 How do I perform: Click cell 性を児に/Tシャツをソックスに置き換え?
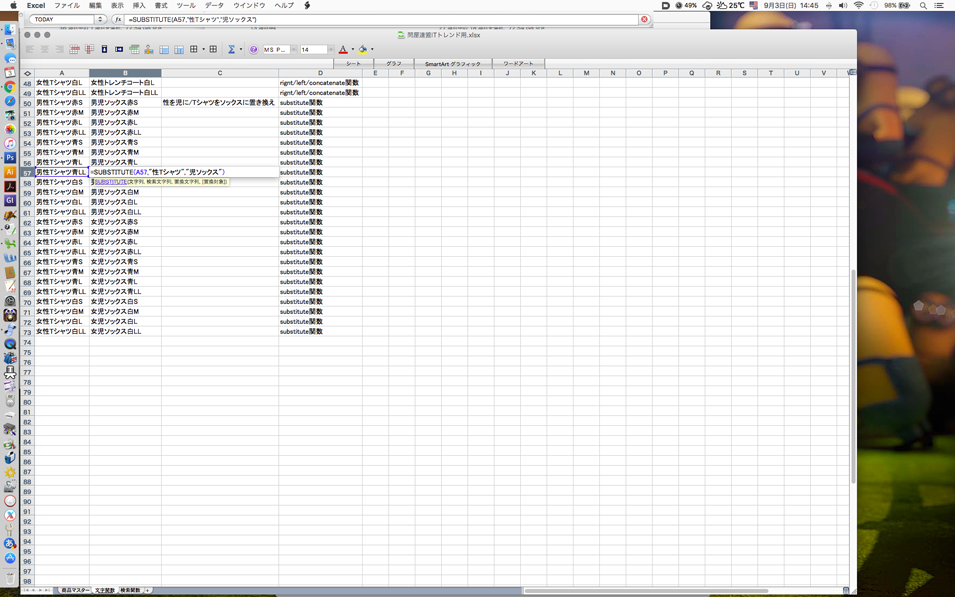click(219, 102)
